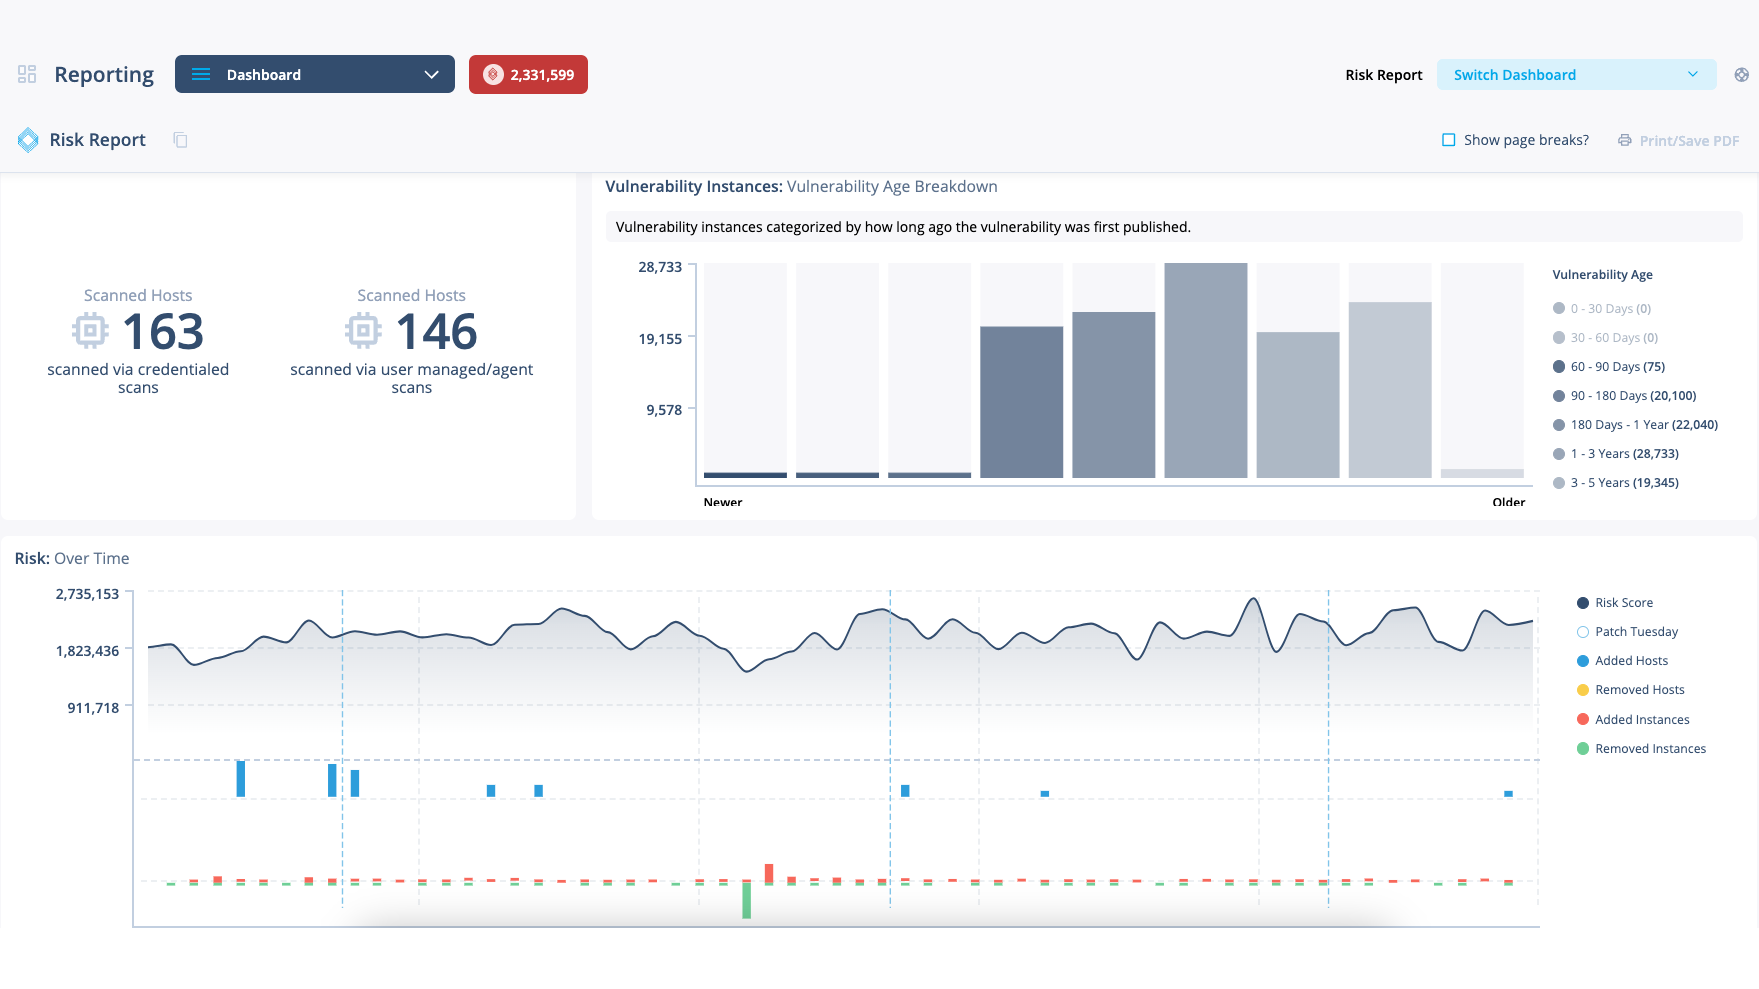Toggle the 1 - 3 Years legend swatch
Viewport: 1759px width, 989px height.
pos(1559,454)
